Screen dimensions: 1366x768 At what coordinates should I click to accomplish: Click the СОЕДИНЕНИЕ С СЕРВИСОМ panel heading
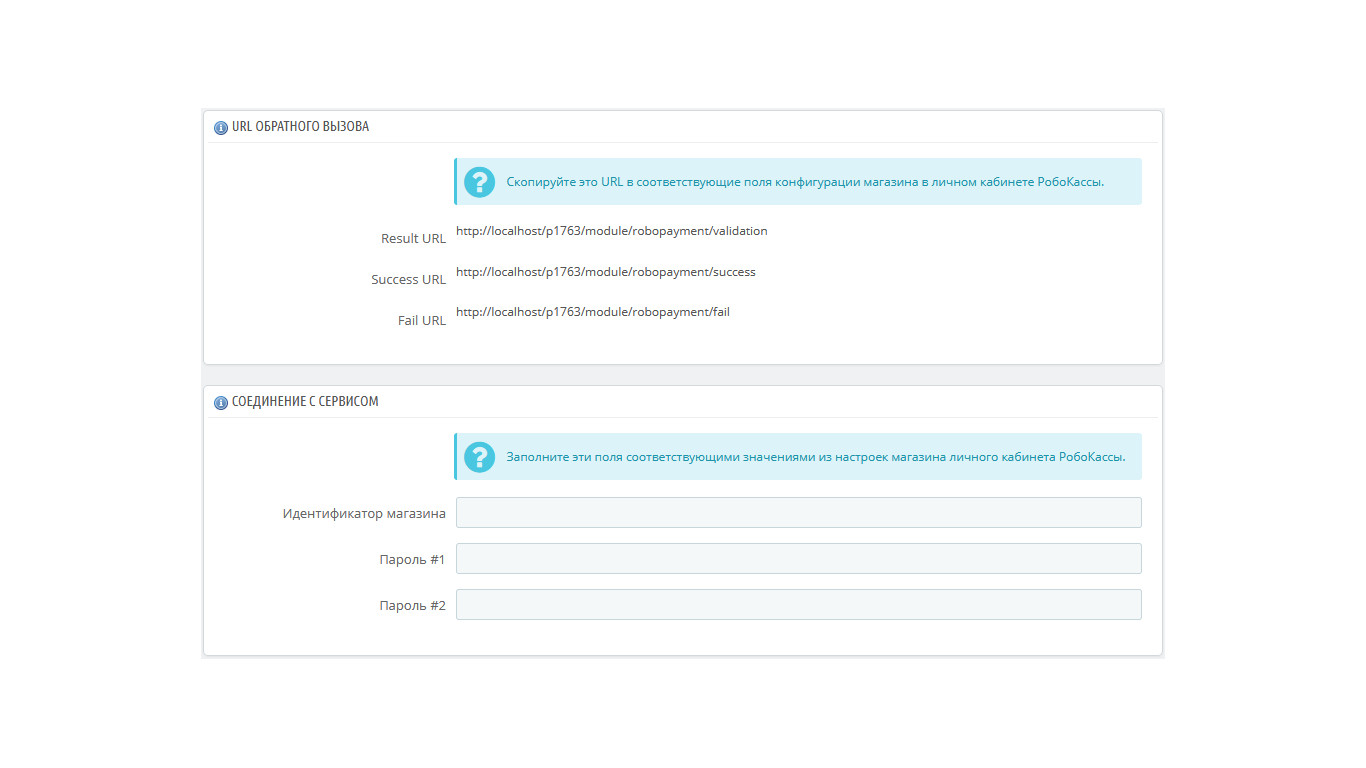pyautogui.click(x=305, y=402)
